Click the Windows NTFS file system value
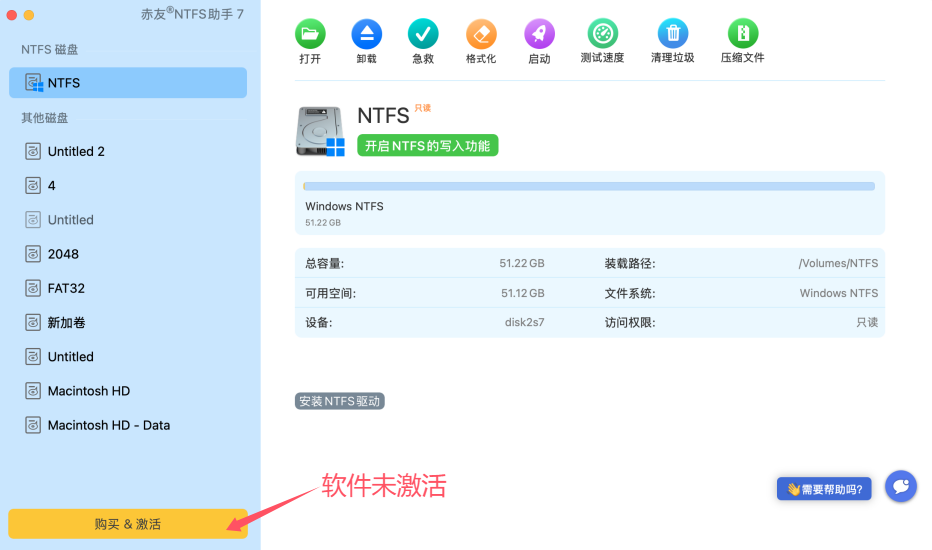This screenshot has height=550, width=932. tap(838, 293)
